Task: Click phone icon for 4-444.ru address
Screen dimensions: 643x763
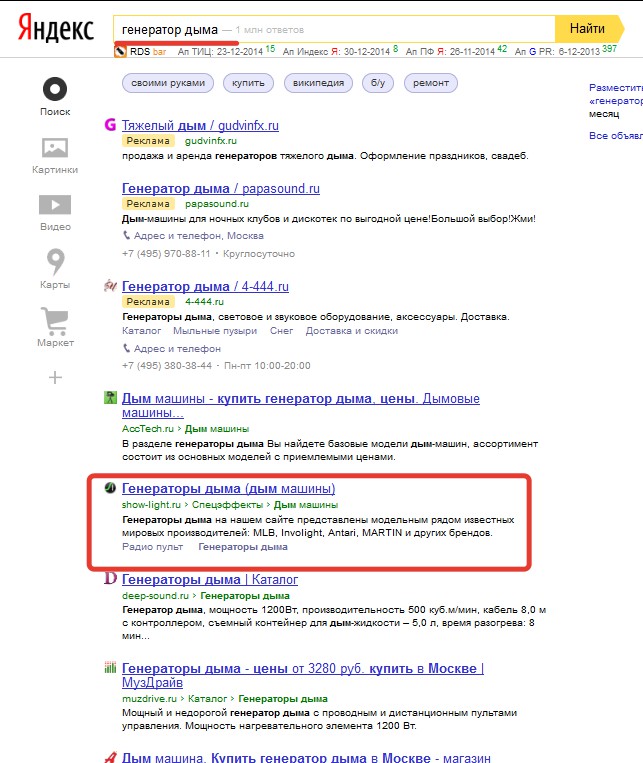Action: click(127, 348)
